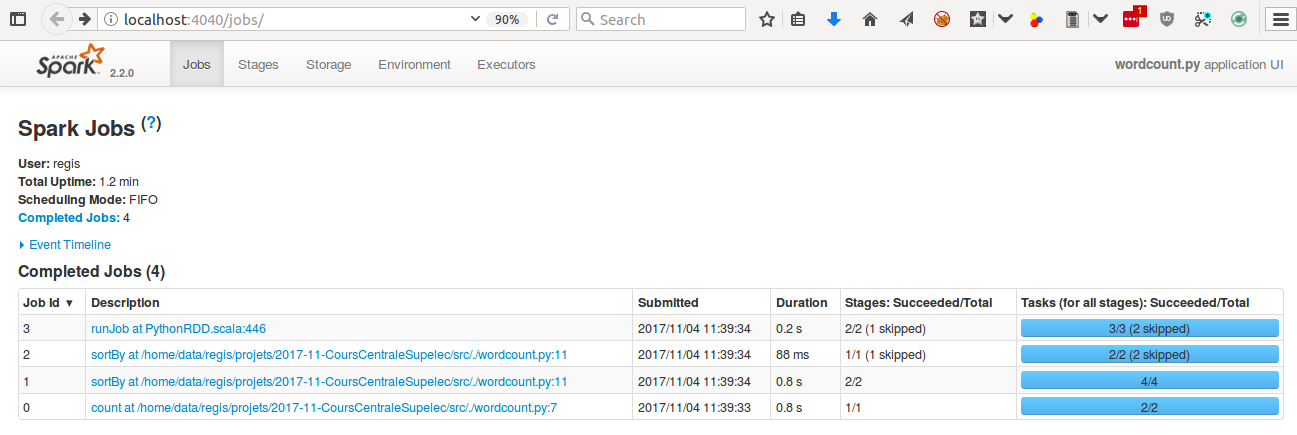Click the Apache Spark logo
The image size is (1297, 435).
[x=69, y=62]
